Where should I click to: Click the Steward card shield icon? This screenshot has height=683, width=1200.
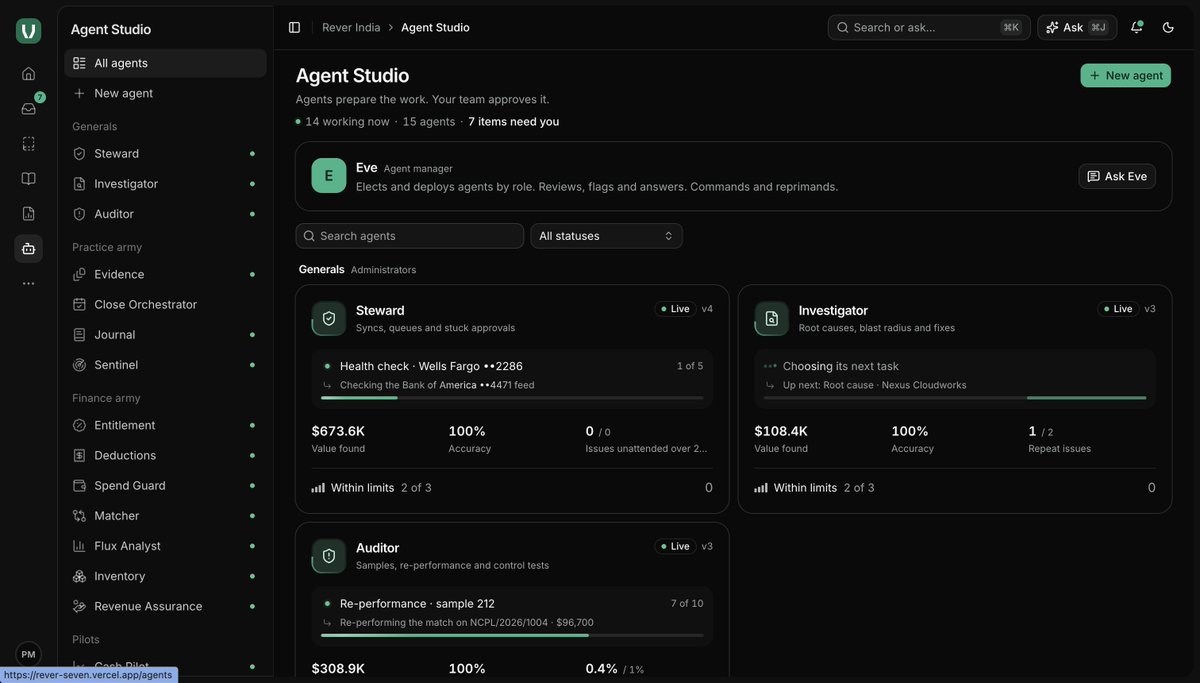tap(329, 319)
